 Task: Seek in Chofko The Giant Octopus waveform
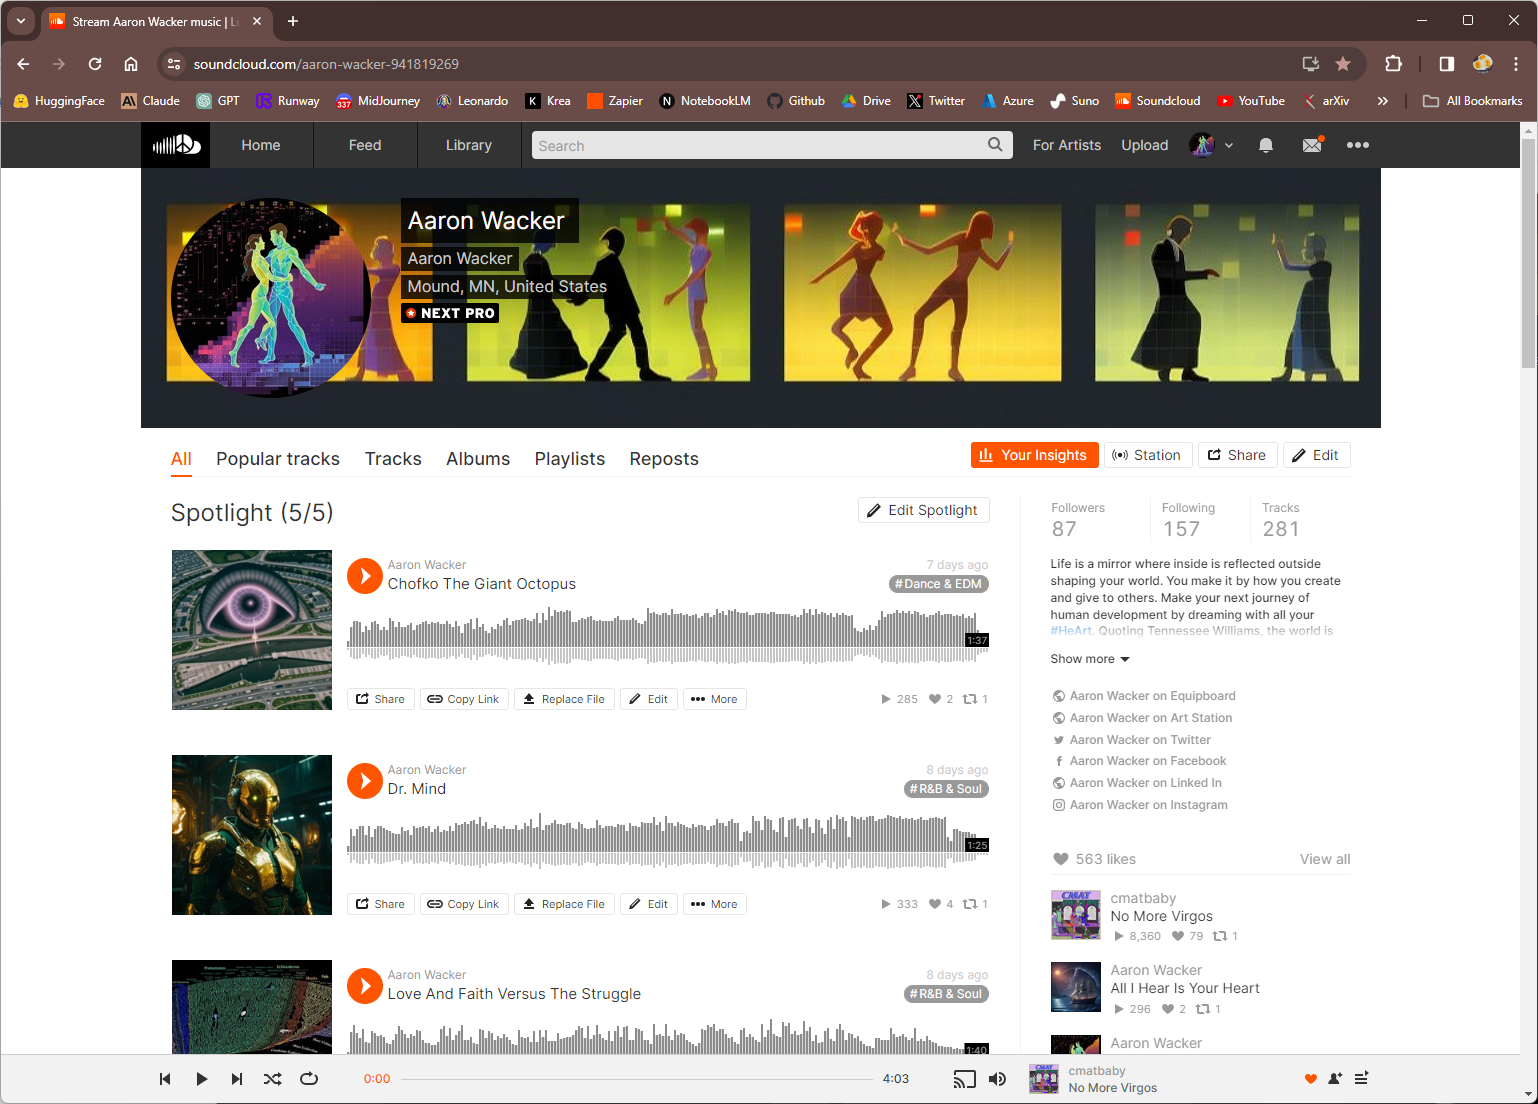coord(668,635)
